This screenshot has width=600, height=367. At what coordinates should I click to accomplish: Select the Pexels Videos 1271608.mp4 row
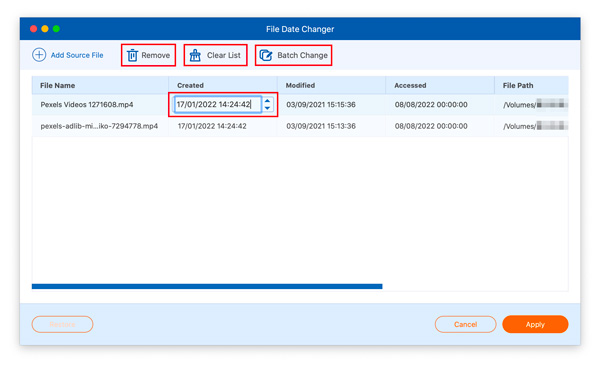tap(300, 104)
